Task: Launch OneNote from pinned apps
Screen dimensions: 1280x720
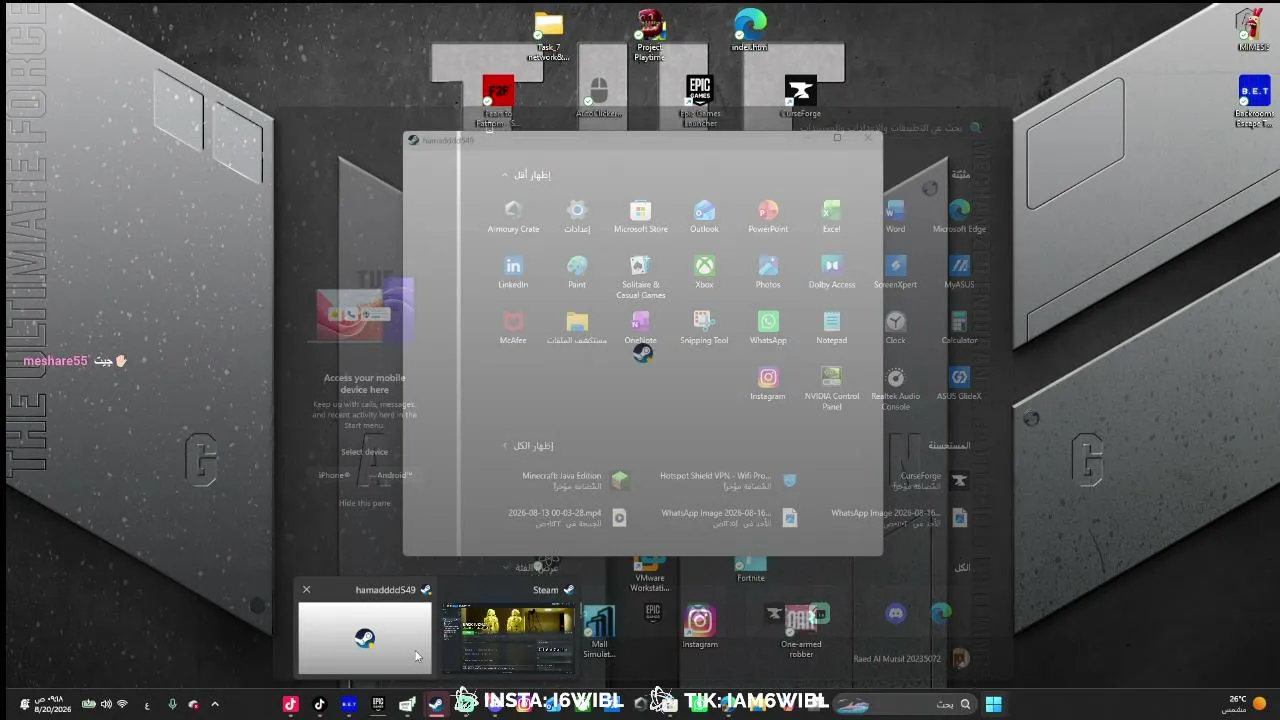Action: tap(641, 328)
